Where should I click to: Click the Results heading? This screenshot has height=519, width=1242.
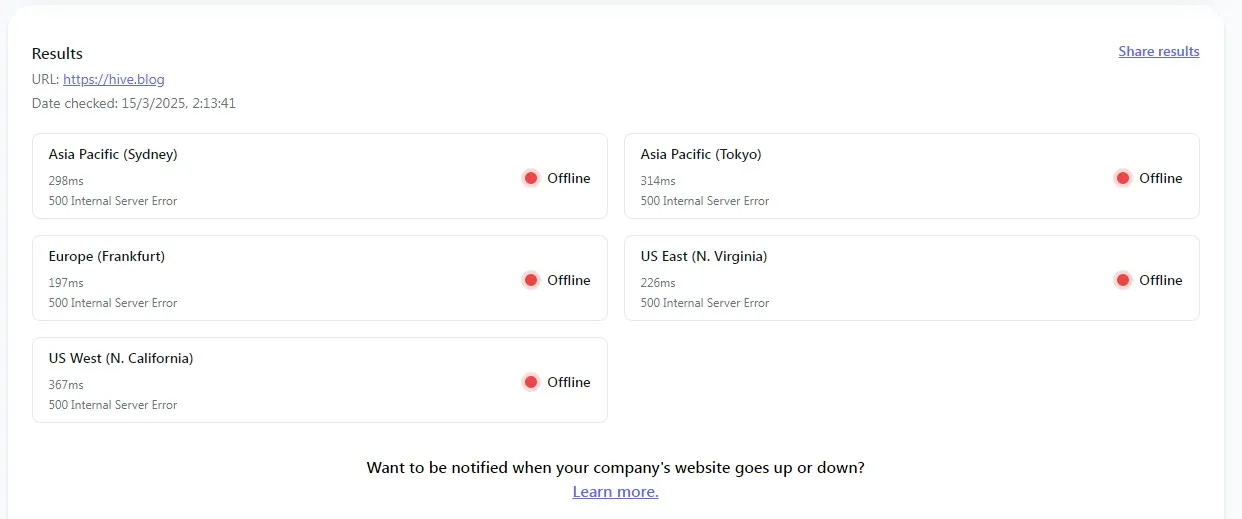[57, 54]
